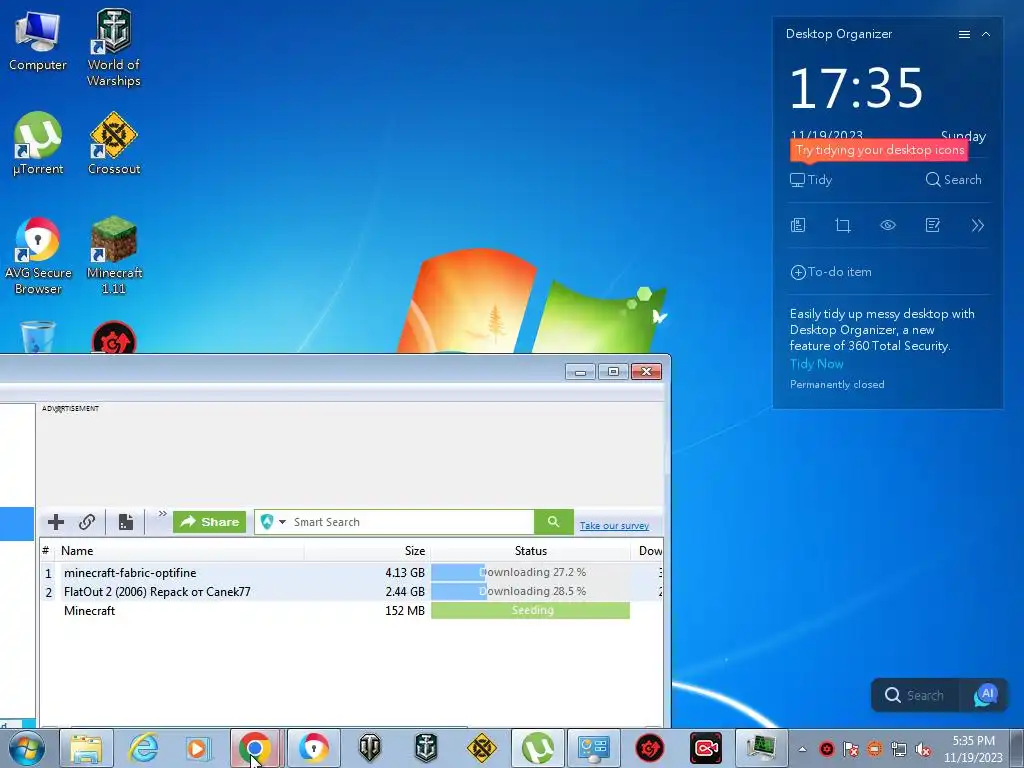Open the search provider shield dropdown
Screen dimensions: 1024x768
(x=273, y=522)
